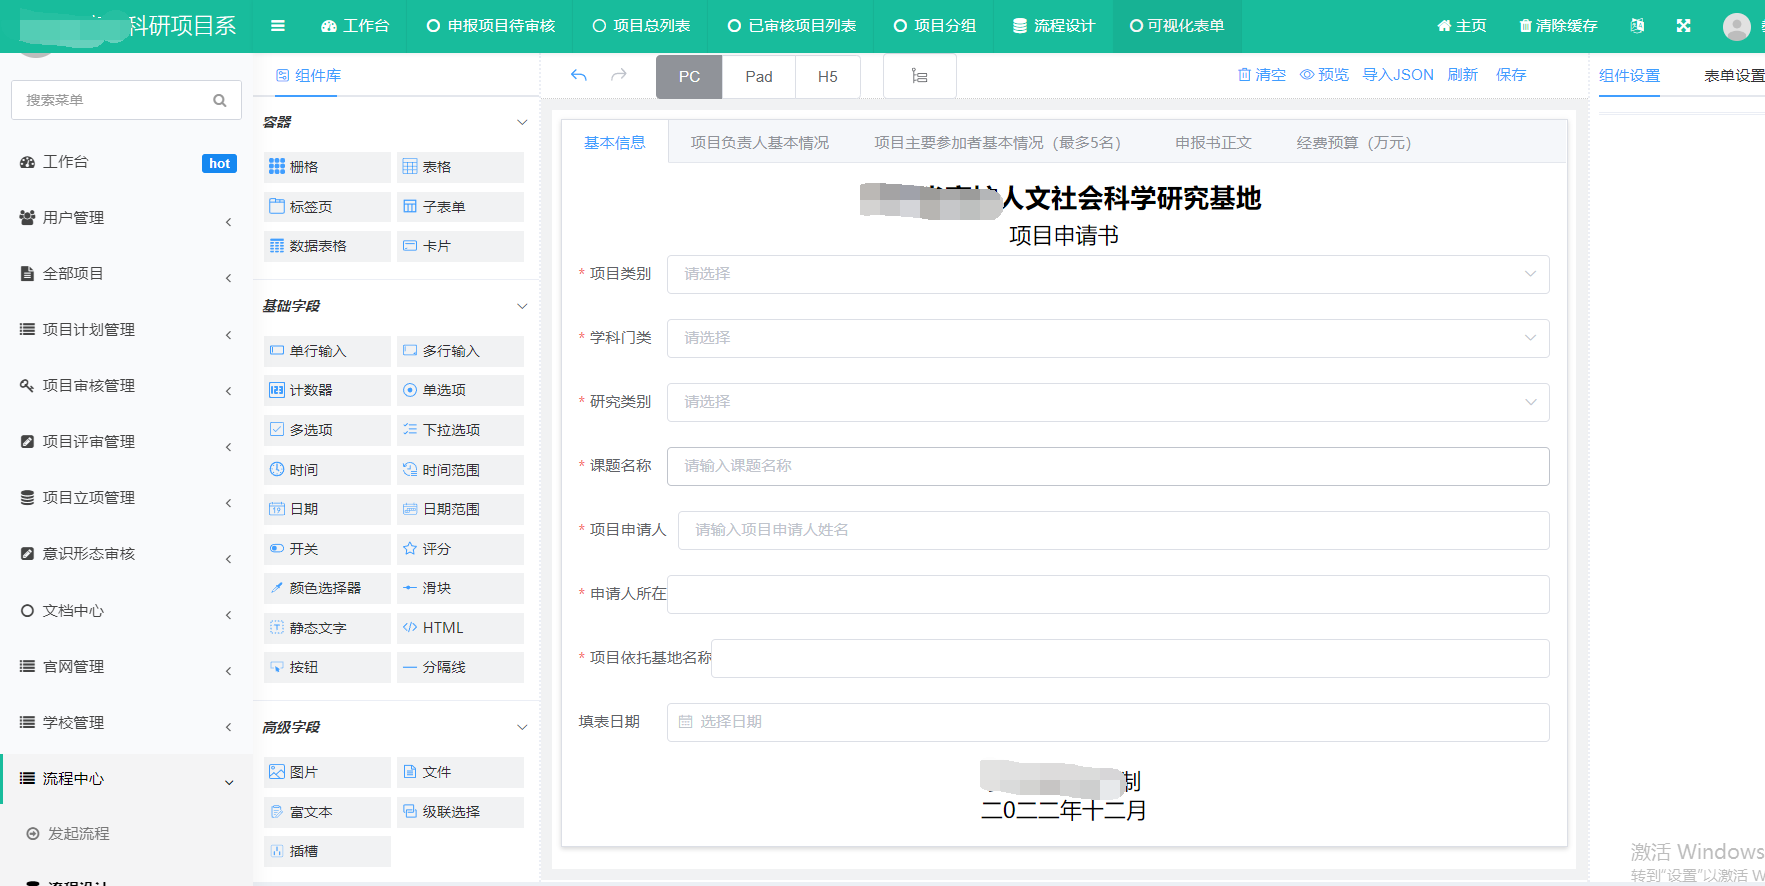Select the 卡片 card component
The image size is (1765, 886).
(460, 246)
